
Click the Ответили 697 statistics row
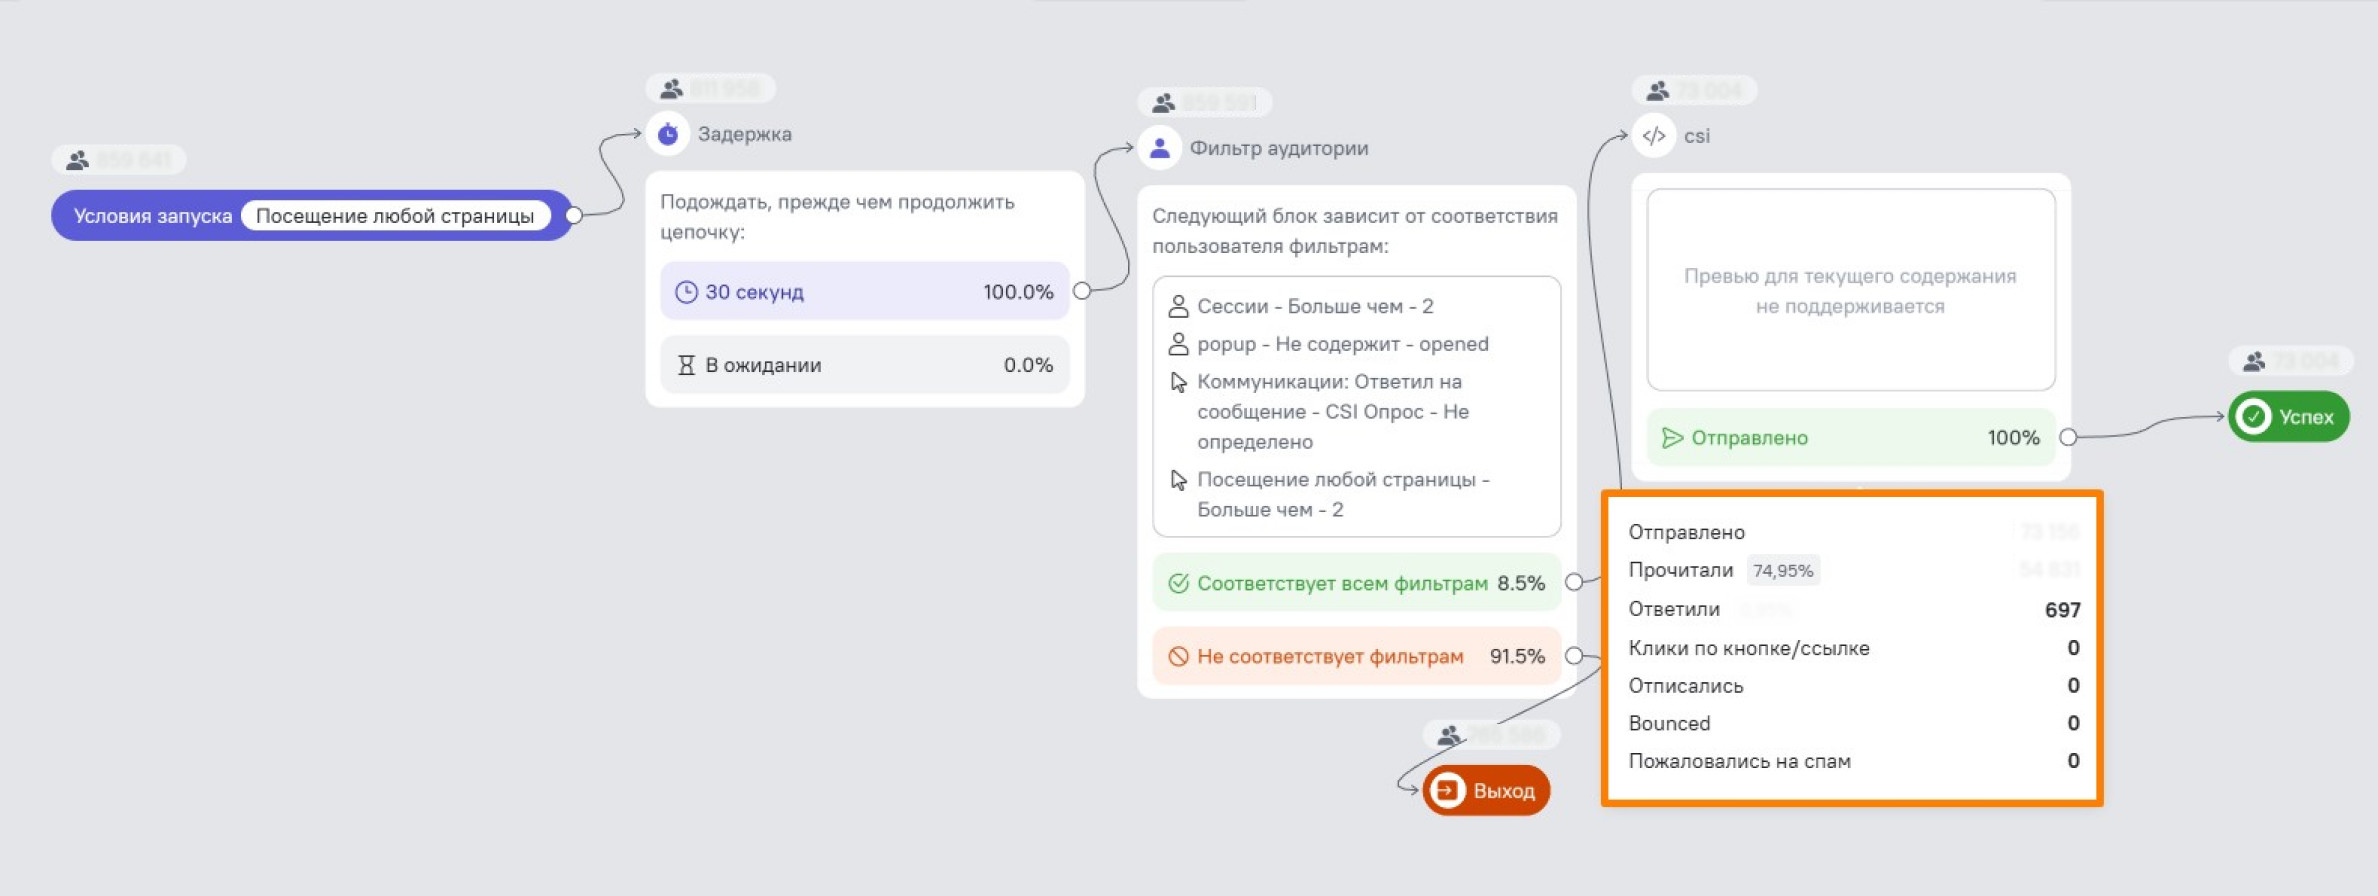[1853, 610]
